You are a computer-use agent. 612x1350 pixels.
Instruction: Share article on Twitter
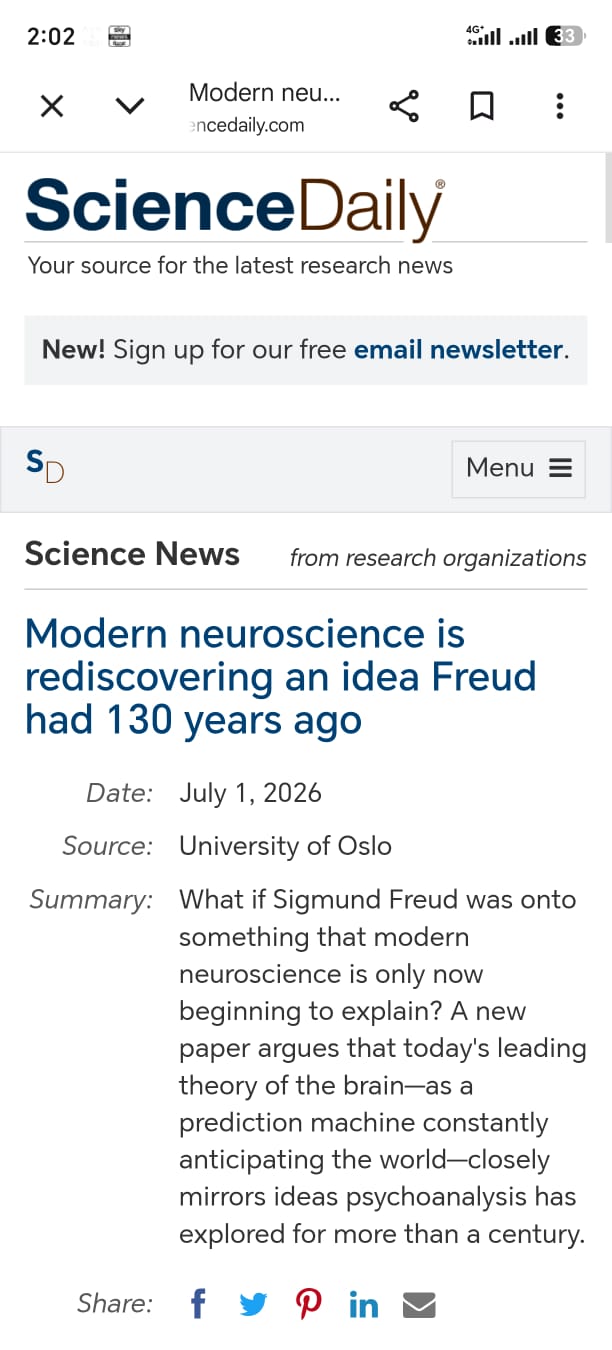pos(253,1305)
